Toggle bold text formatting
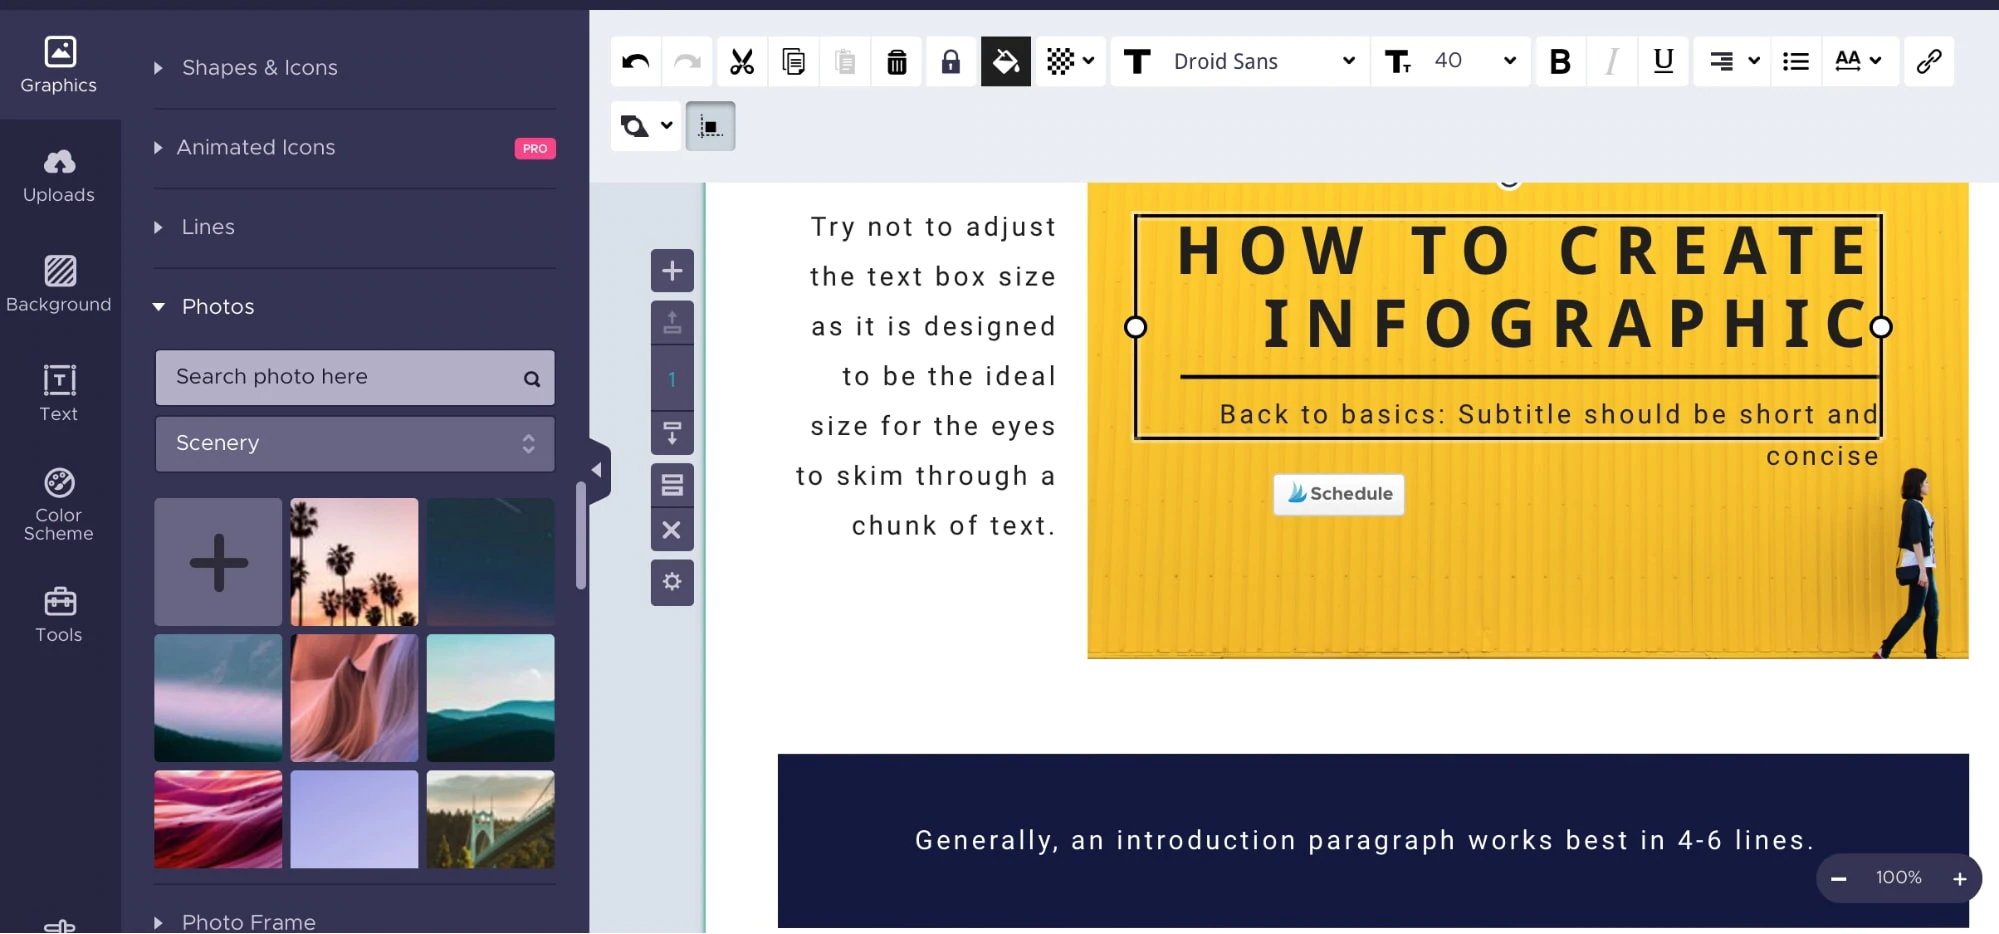Viewport: 1999px width, 934px height. point(1559,62)
